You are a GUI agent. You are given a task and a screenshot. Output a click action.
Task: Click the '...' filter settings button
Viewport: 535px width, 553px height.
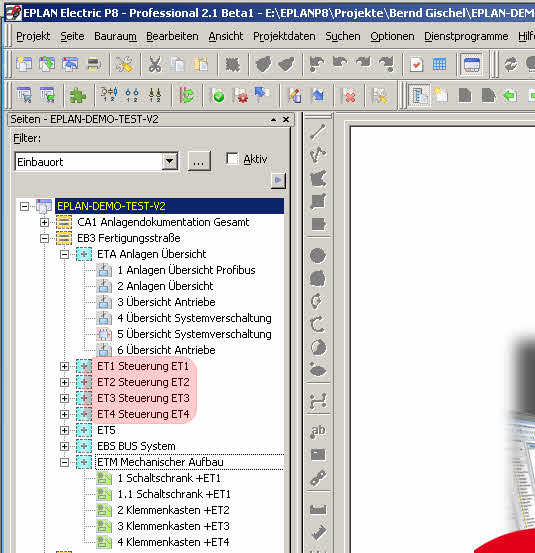click(199, 162)
